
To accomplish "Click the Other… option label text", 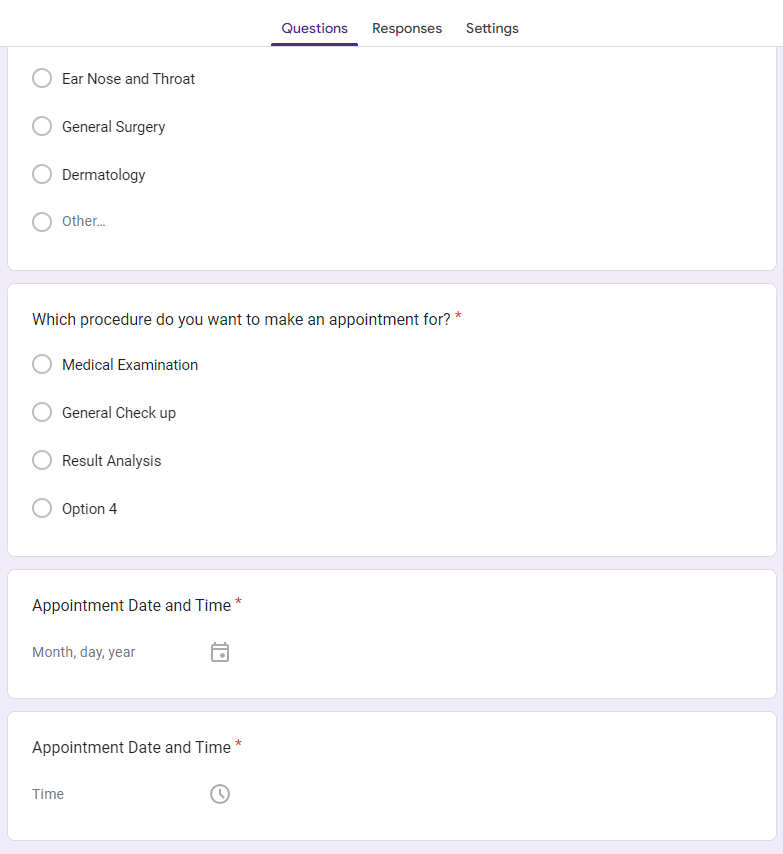I will point(84,221).
